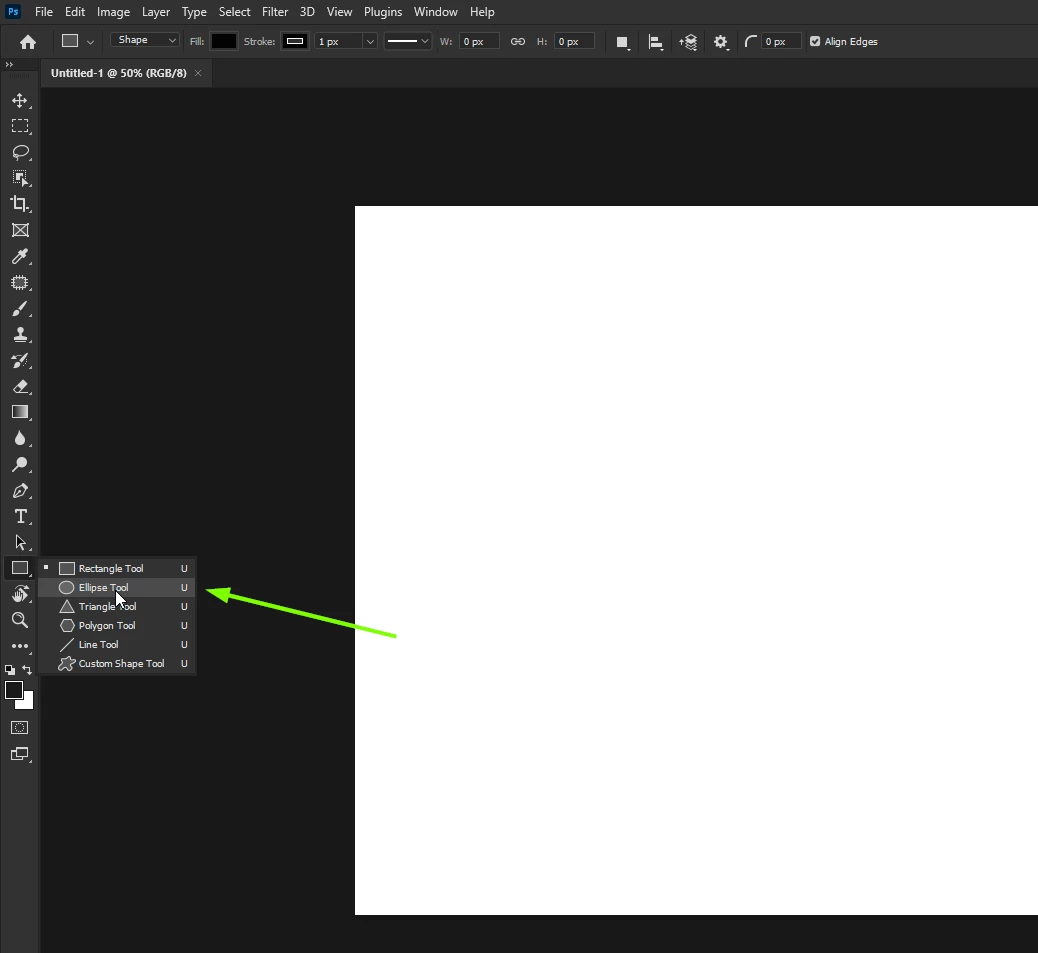Image resolution: width=1038 pixels, height=953 pixels.
Task: Open the Edit menu
Action: pyautogui.click(x=75, y=12)
